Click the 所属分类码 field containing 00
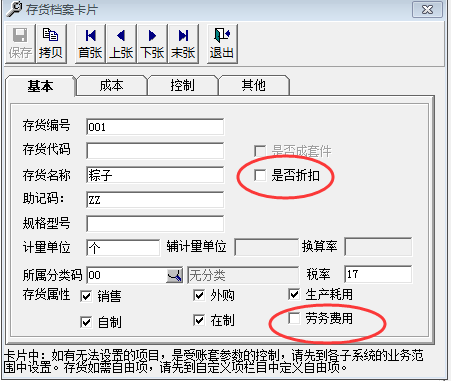 pos(127,275)
